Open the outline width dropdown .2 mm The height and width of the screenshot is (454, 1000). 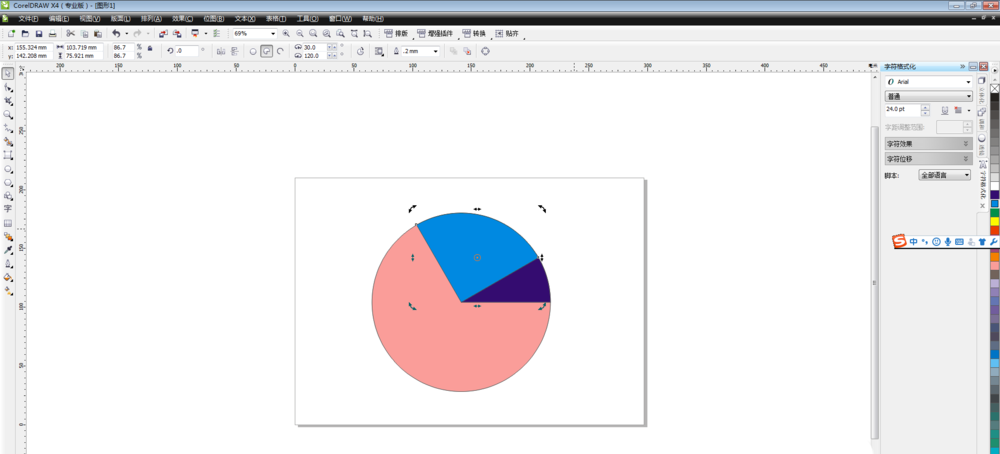click(436, 51)
